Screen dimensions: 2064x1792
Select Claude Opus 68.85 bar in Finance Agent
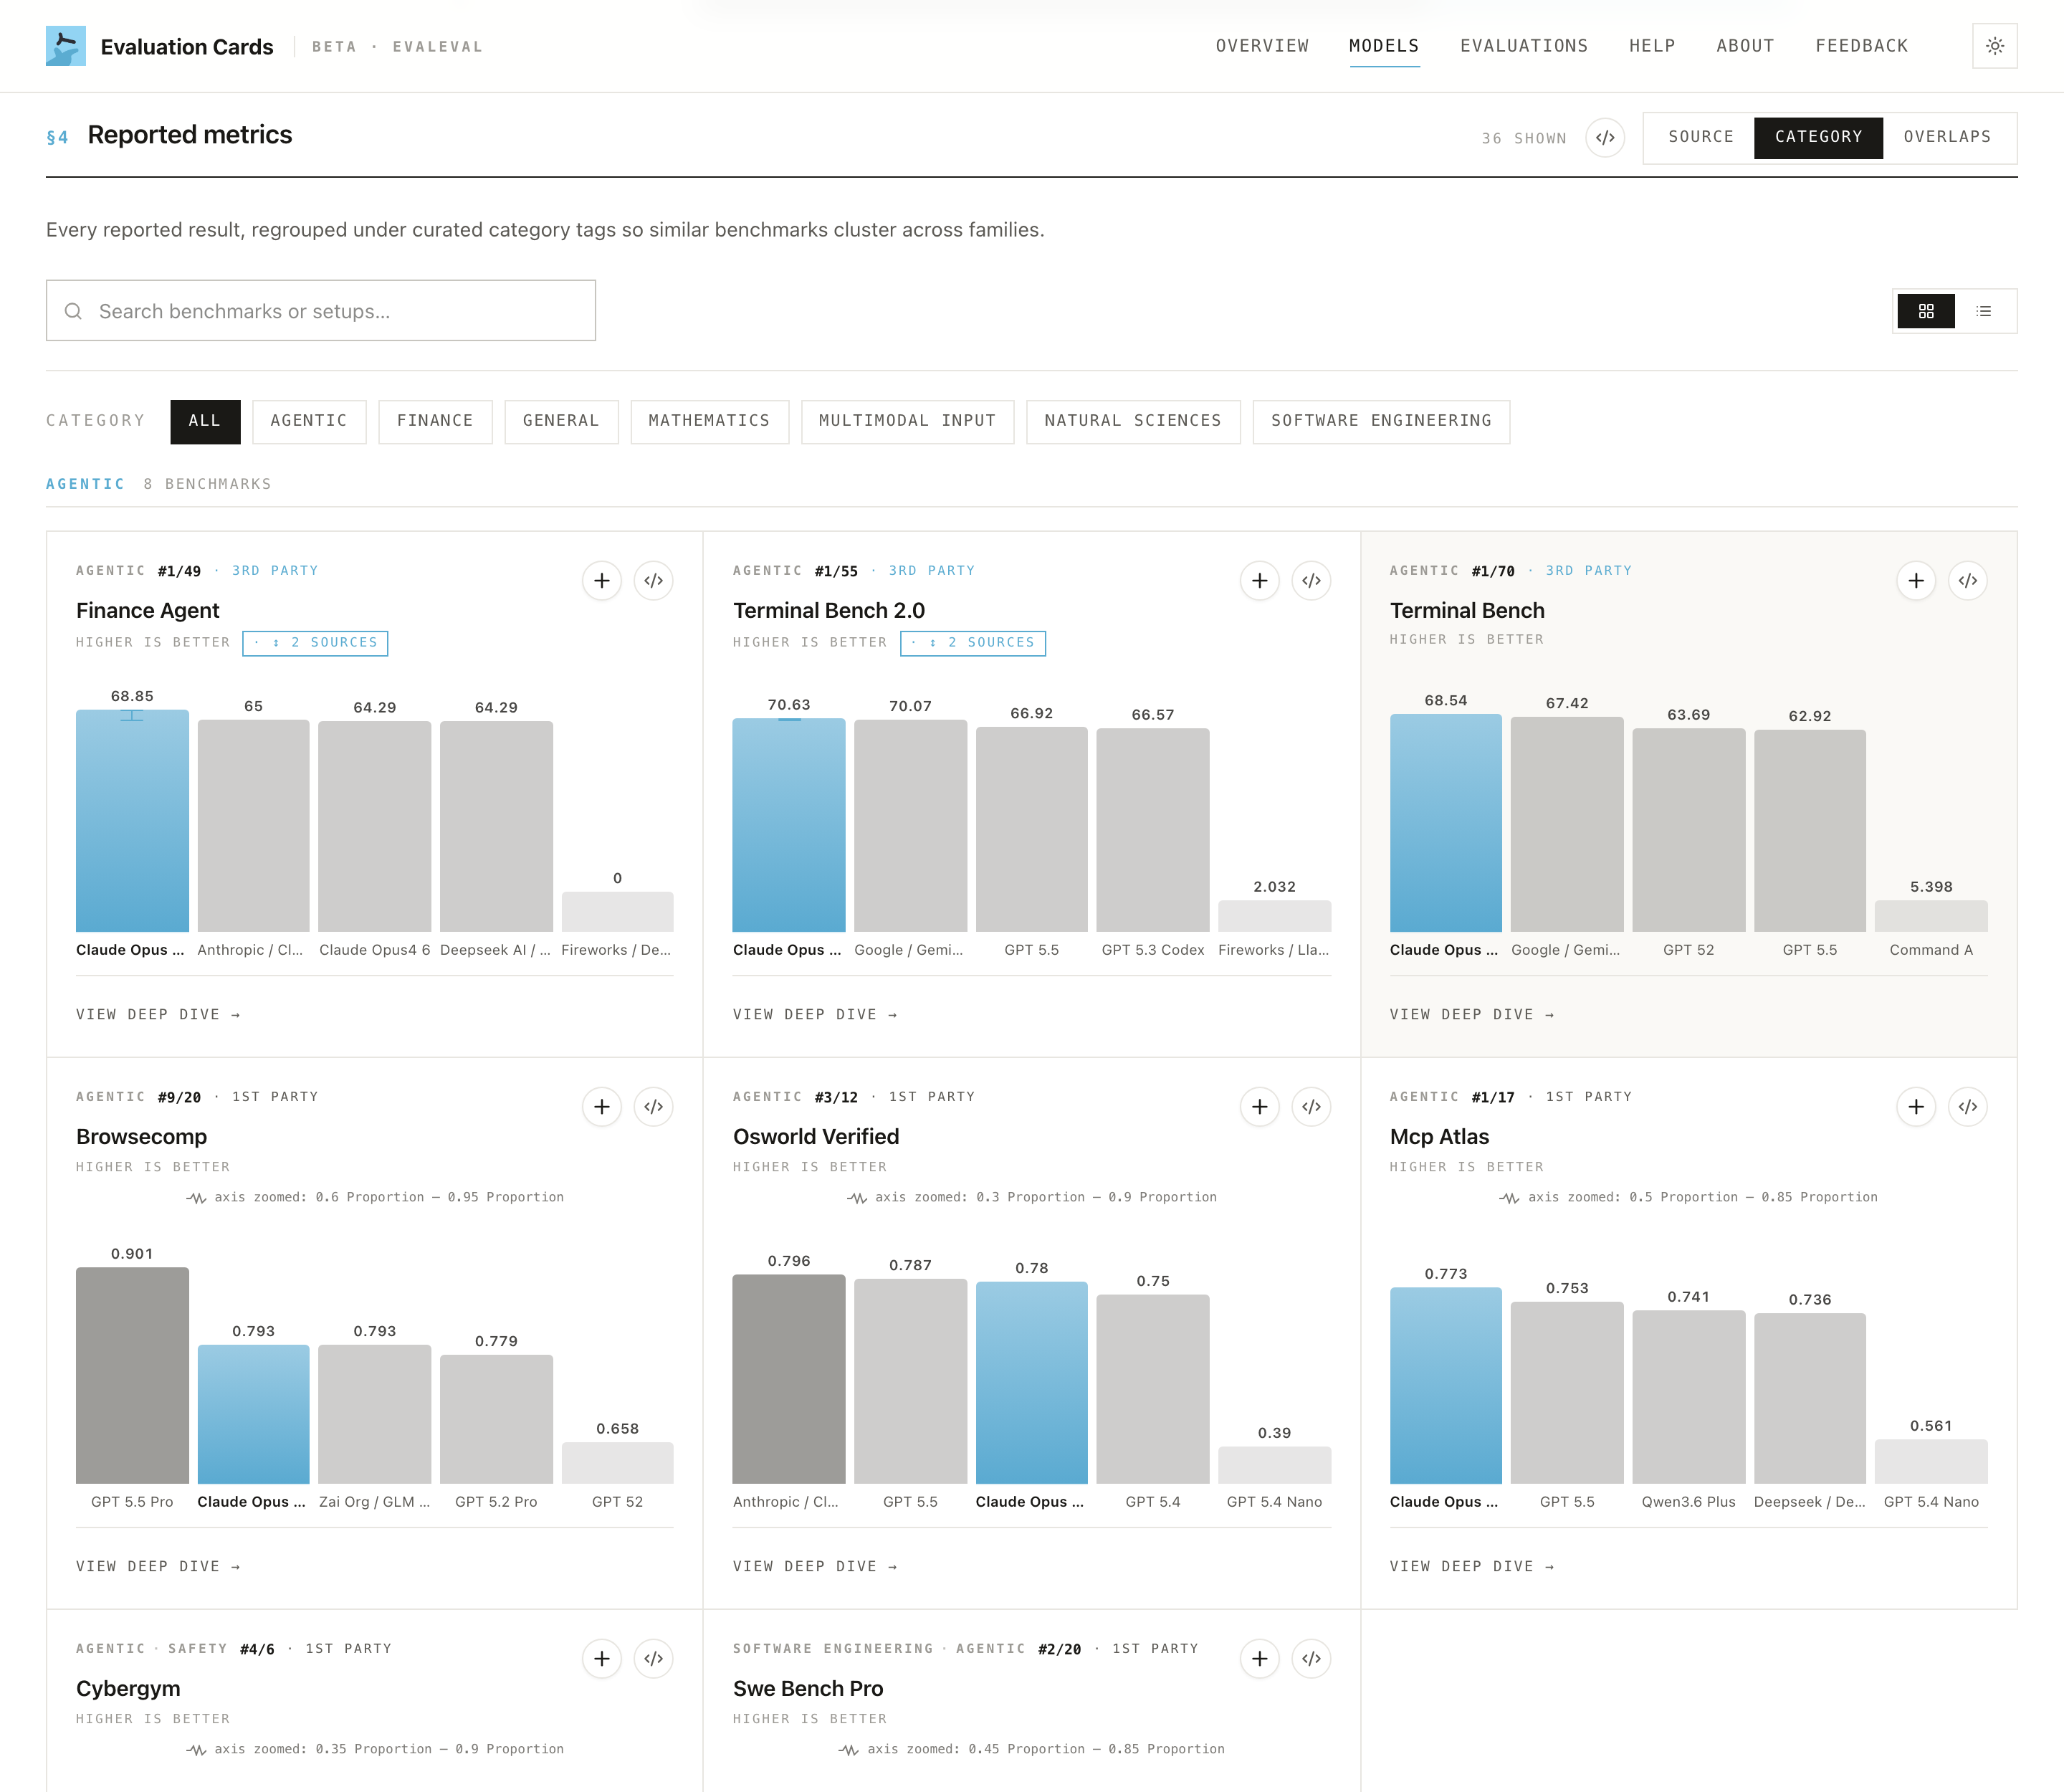(x=132, y=820)
